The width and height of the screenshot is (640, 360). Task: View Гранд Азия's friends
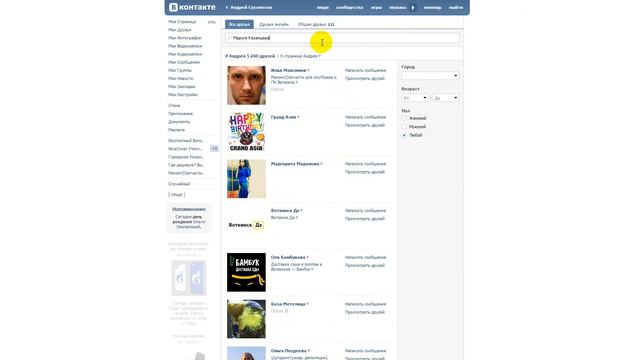coord(364,125)
